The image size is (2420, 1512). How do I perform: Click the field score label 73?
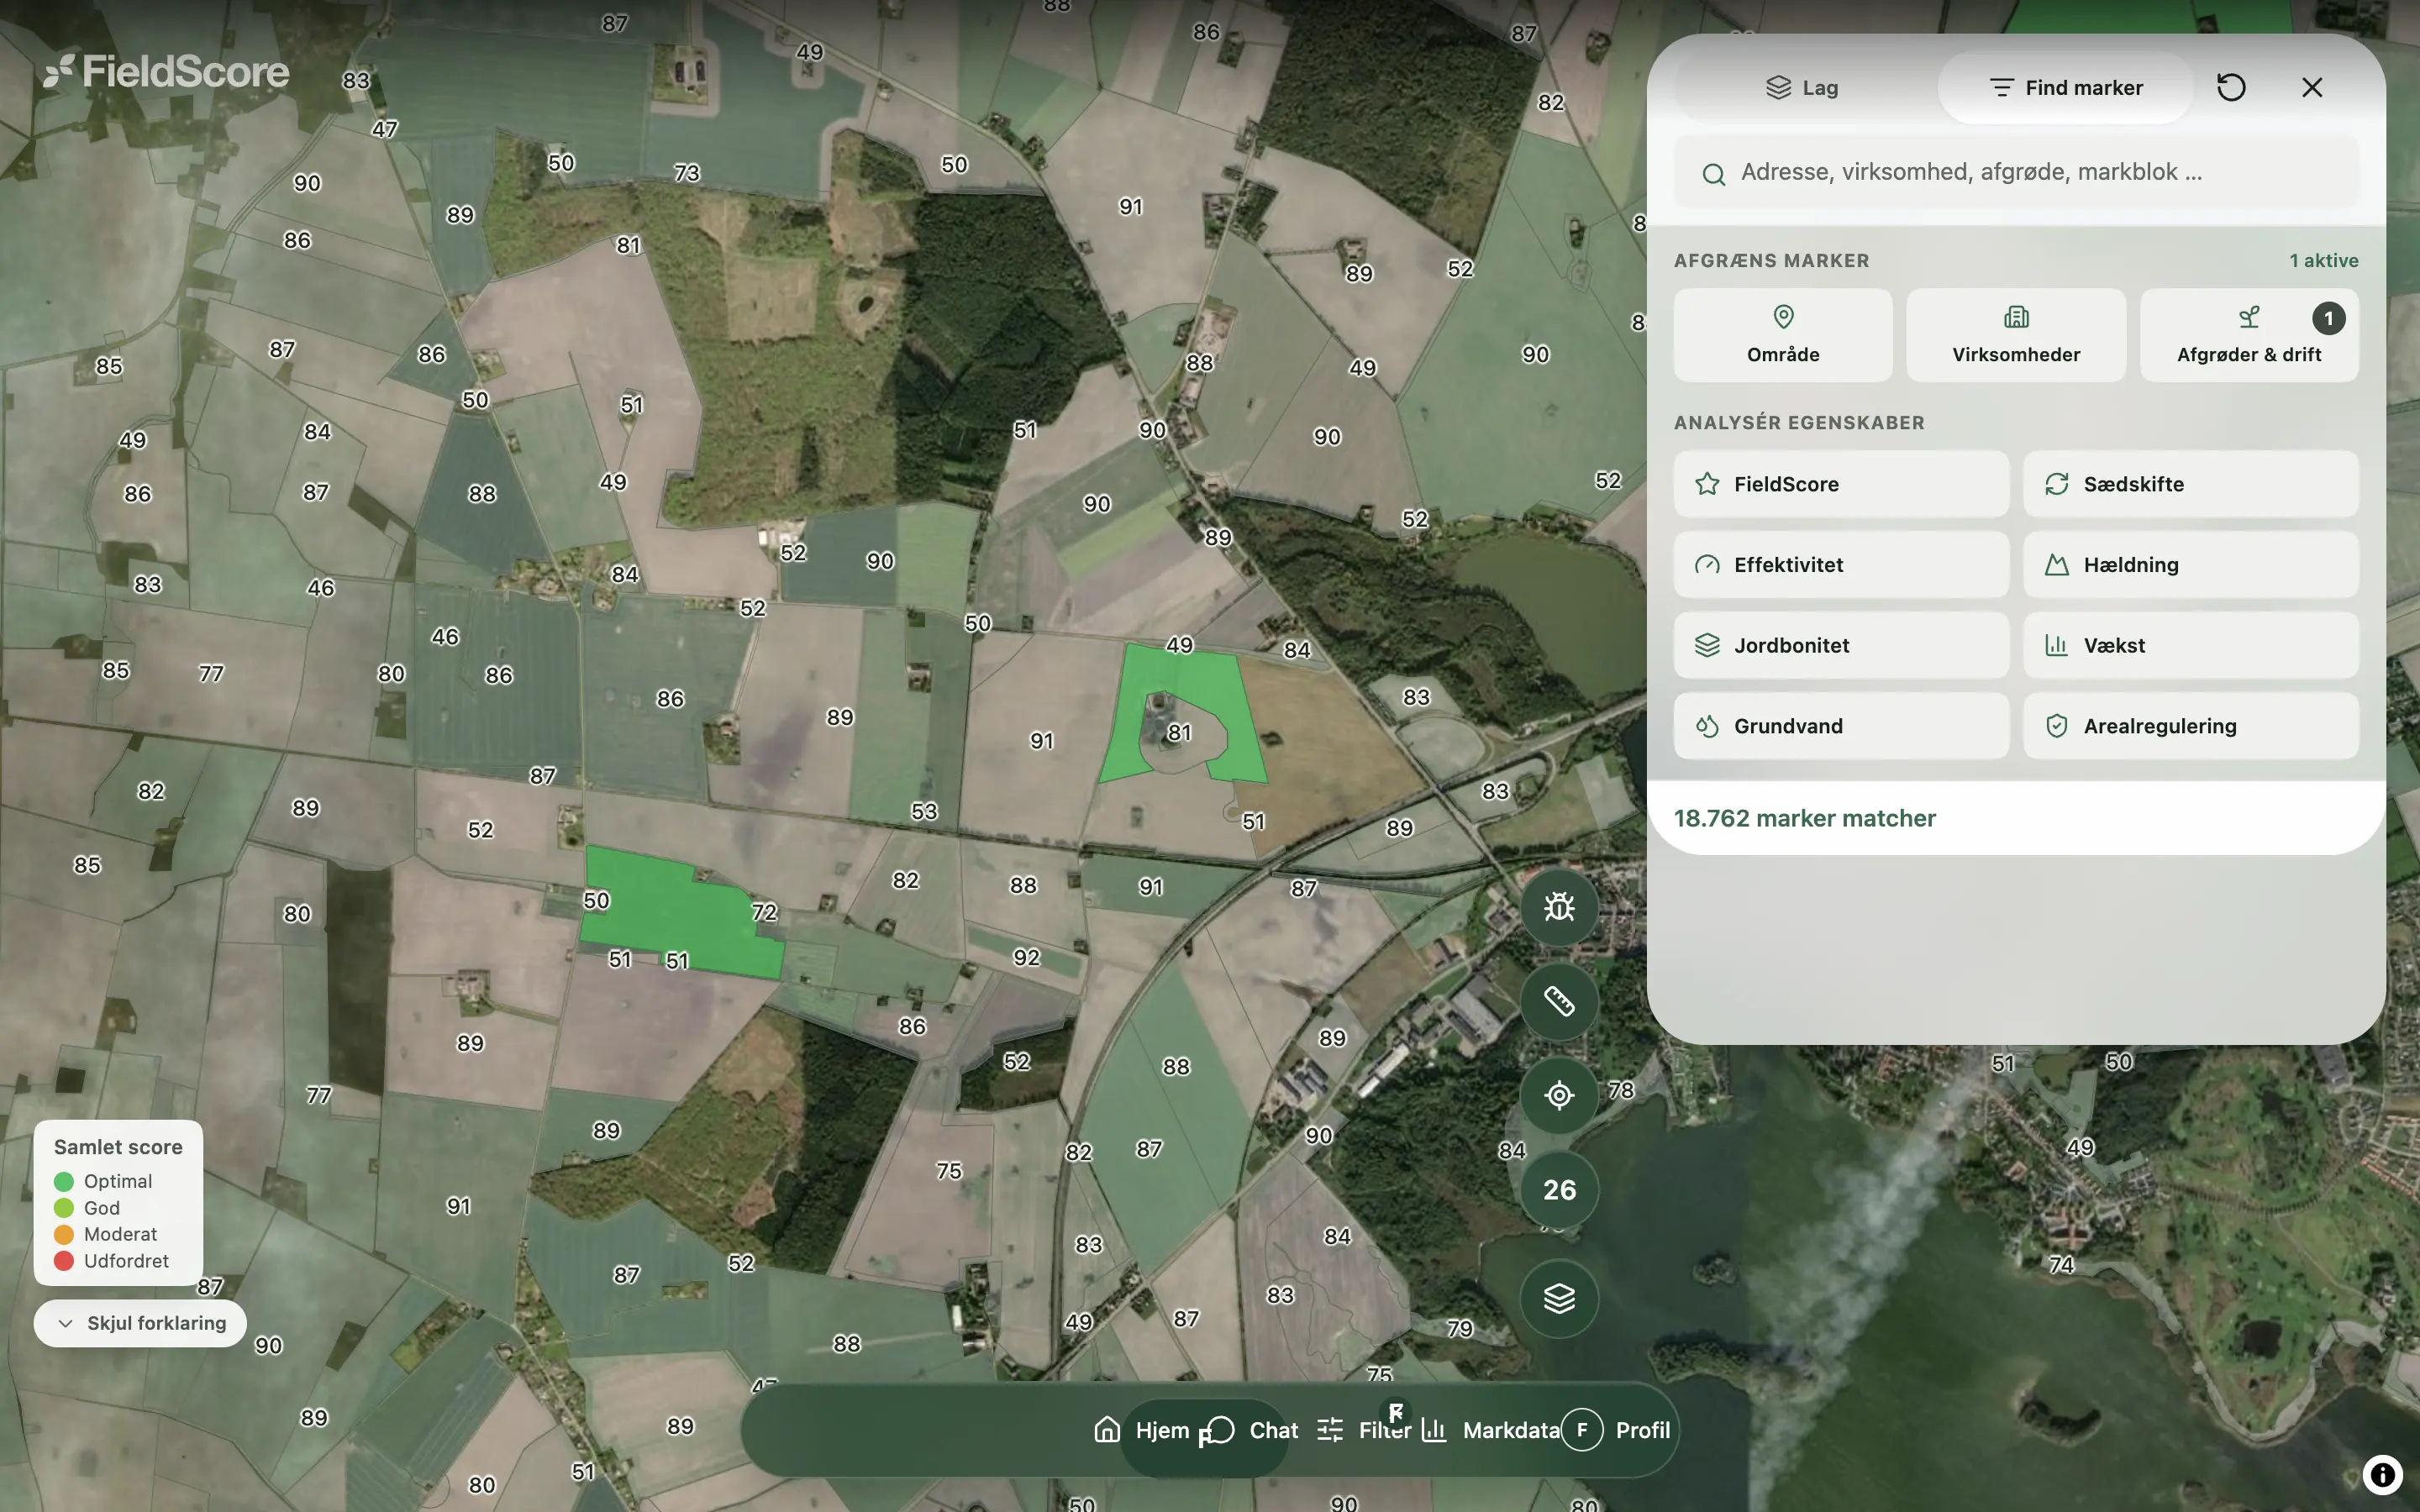click(687, 173)
